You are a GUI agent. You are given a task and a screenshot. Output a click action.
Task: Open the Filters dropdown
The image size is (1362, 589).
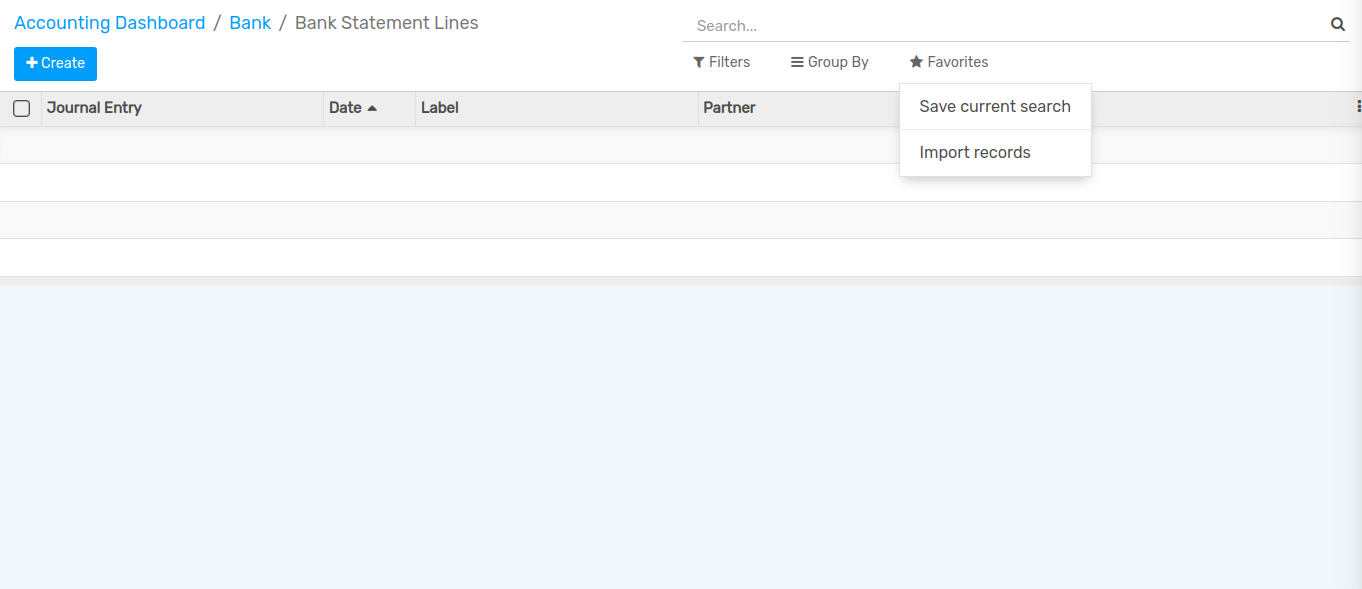point(721,62)
